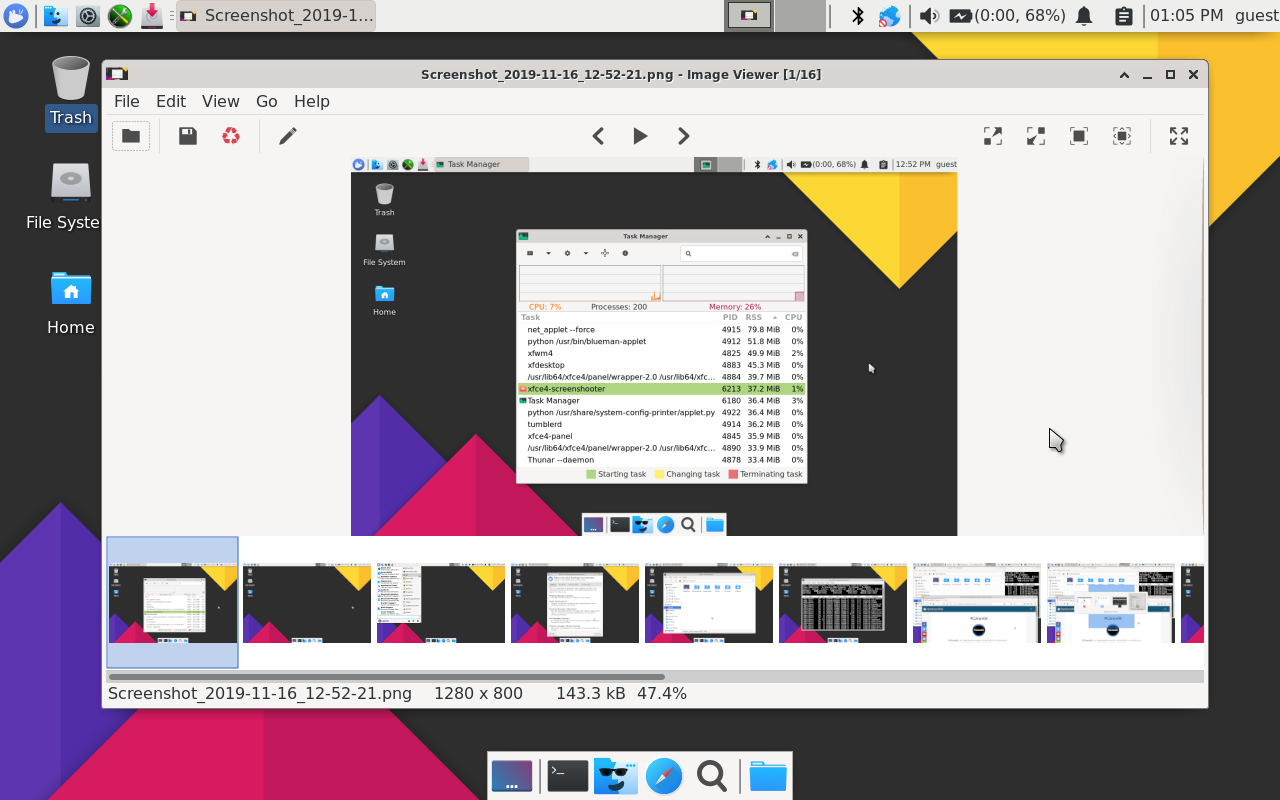The image size is (1280, 800).
Task: Click the 01:05 PM clock
Action: tap(1187, 15)
